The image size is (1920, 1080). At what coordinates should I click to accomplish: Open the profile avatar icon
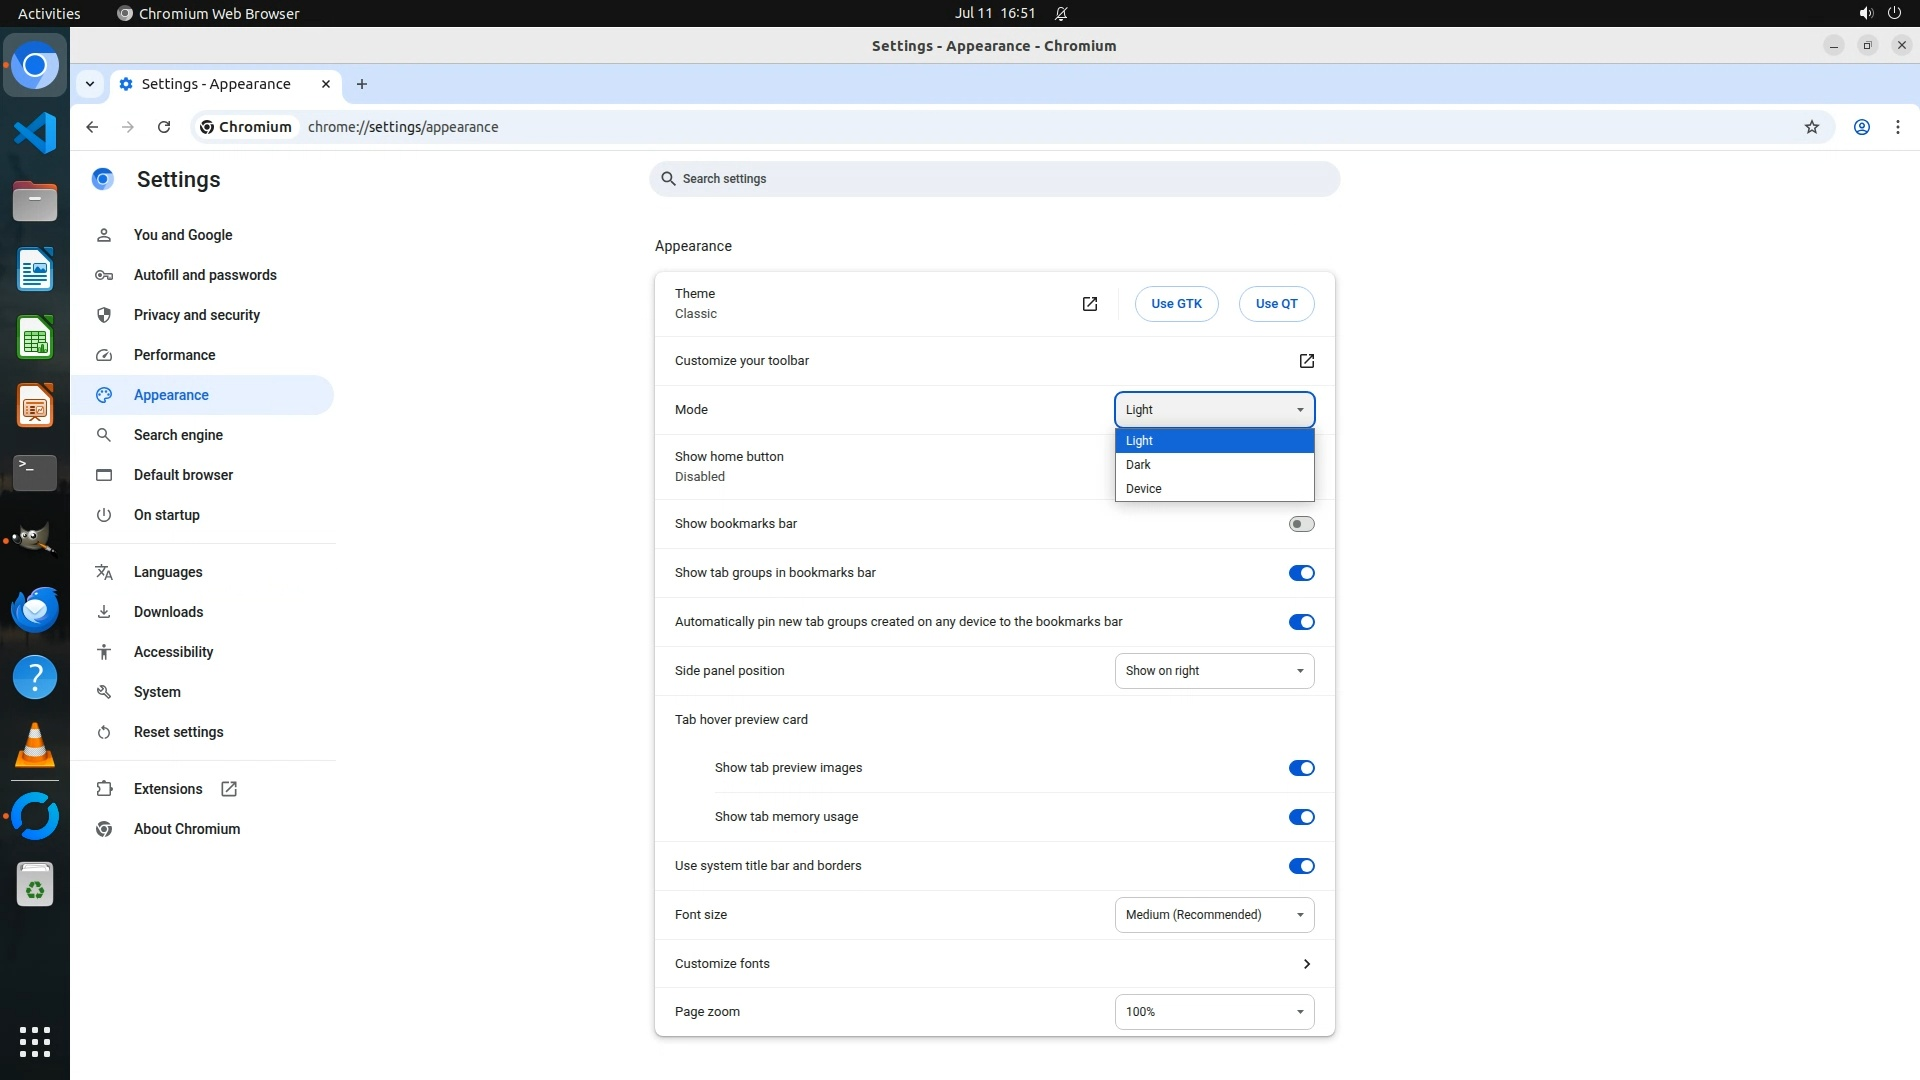(x=1861, y=127)
